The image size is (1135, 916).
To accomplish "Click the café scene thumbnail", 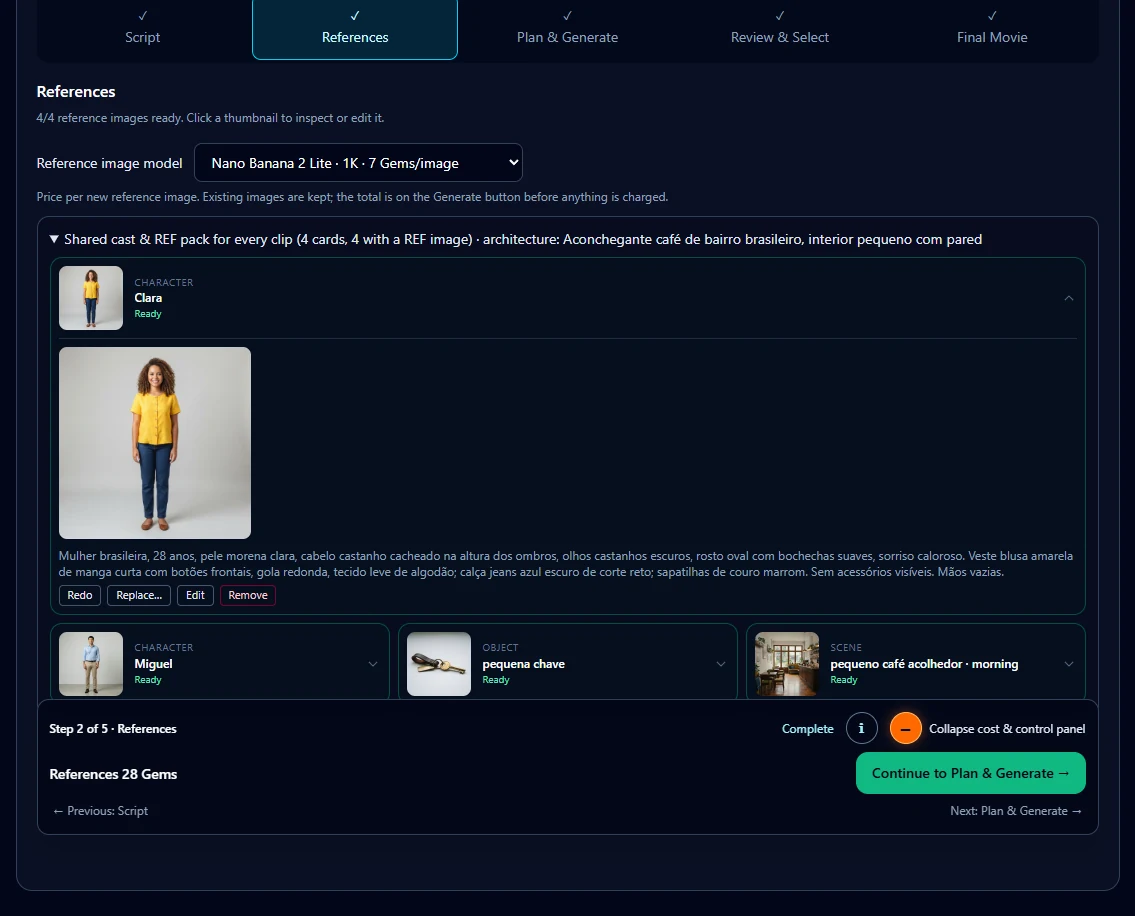I will 787,664.
